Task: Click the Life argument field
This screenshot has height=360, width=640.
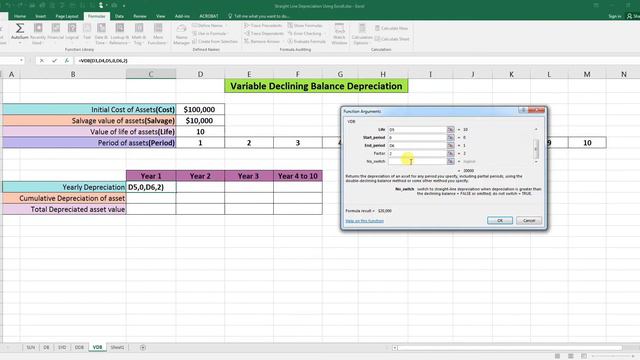Action: click(x=417, y=129)
